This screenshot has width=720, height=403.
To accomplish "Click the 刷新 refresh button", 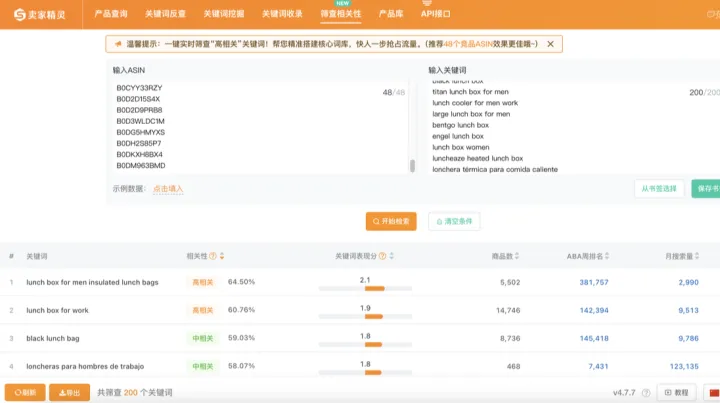I will click(x=25, y=392).
